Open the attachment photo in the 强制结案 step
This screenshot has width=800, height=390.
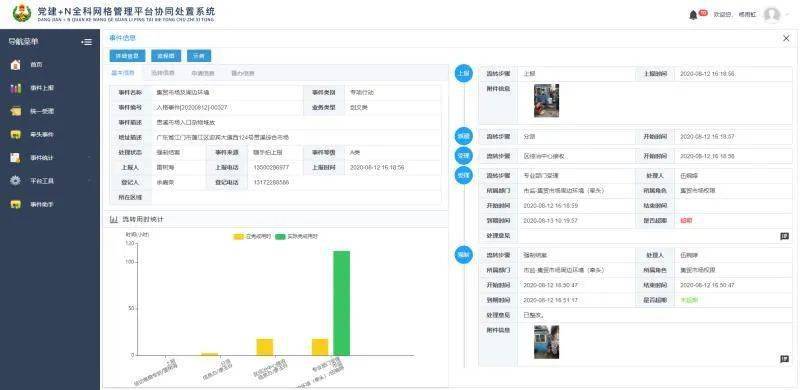546,342
